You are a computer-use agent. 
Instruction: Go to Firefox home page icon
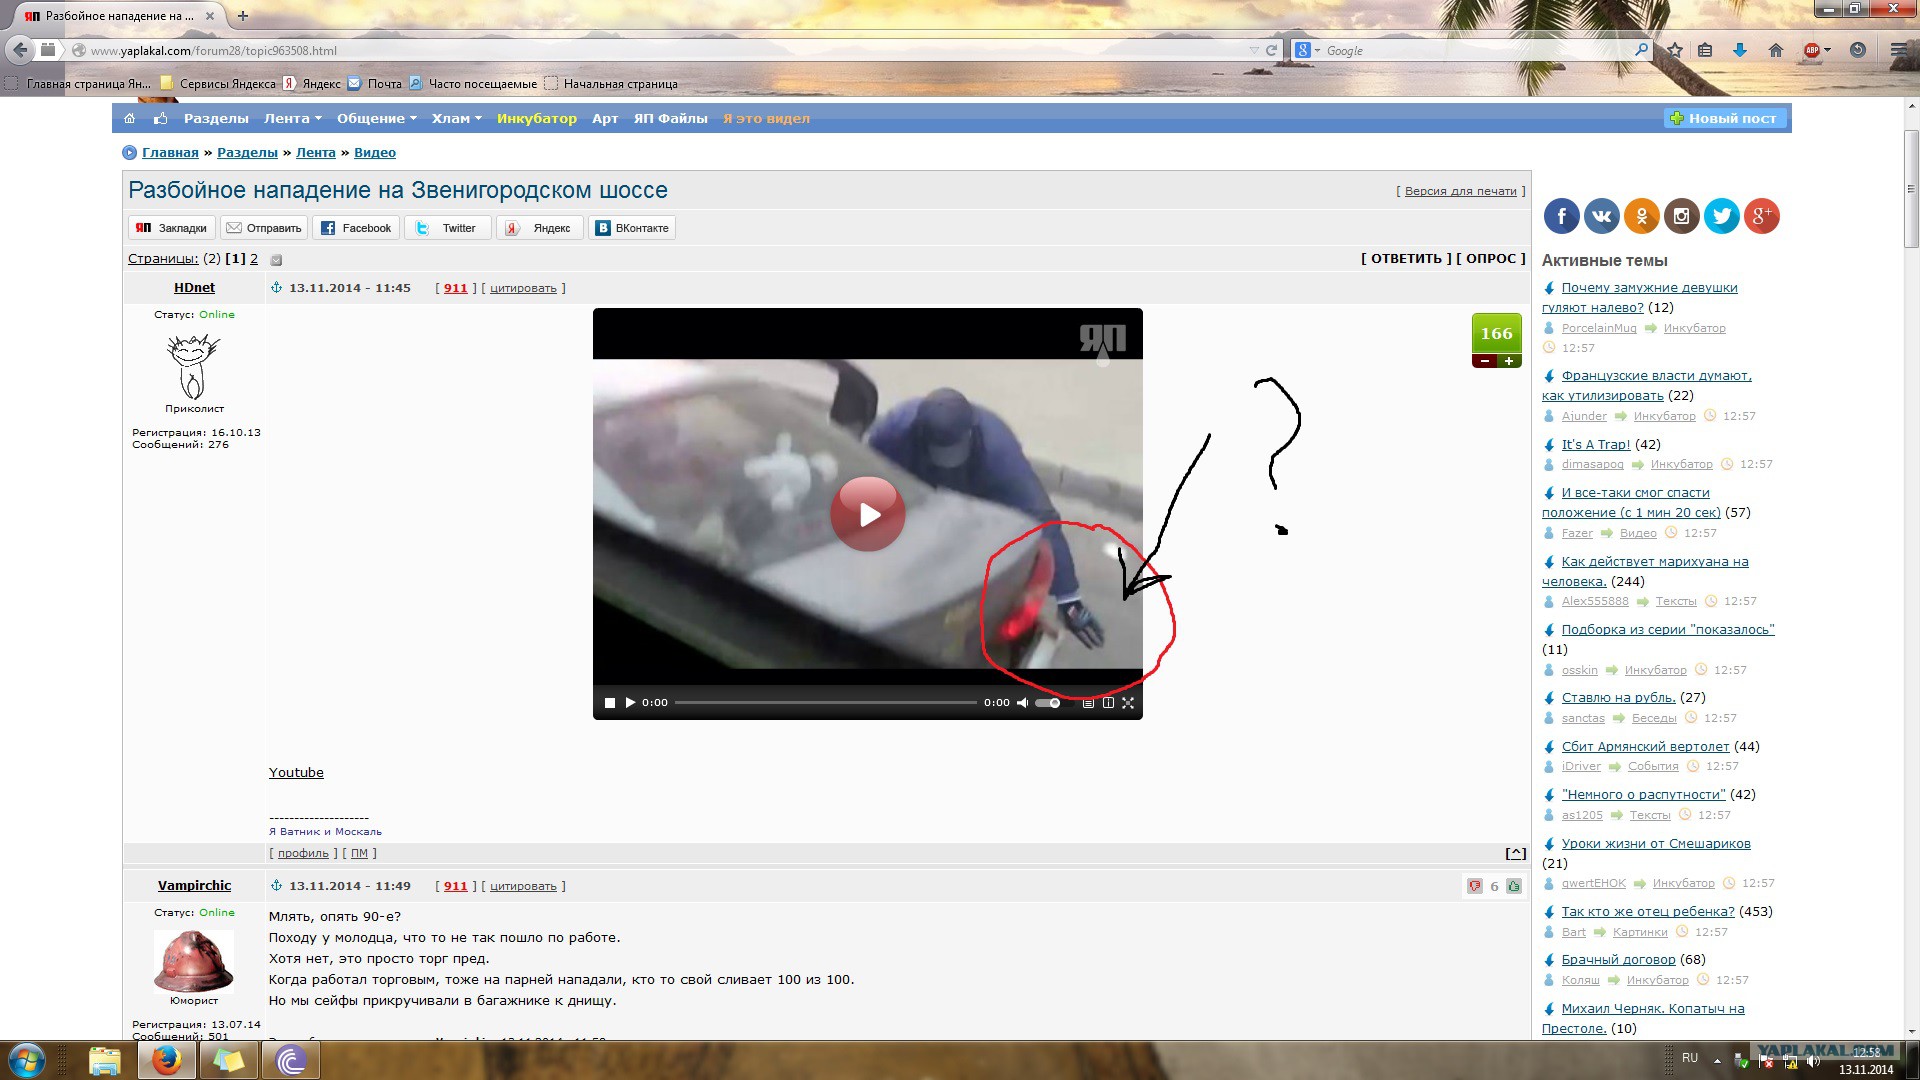pyautogui.click(x=1776, y=50)
